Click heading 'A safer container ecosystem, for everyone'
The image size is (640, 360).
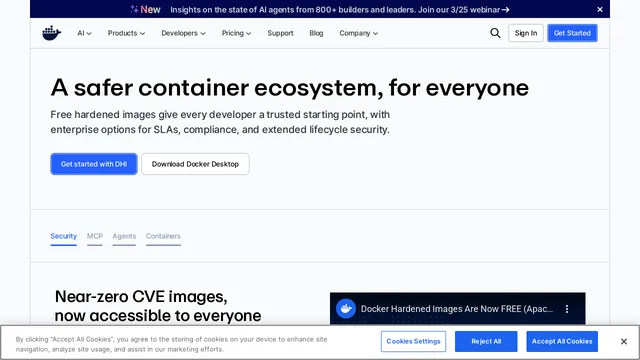tap(290, 88)
